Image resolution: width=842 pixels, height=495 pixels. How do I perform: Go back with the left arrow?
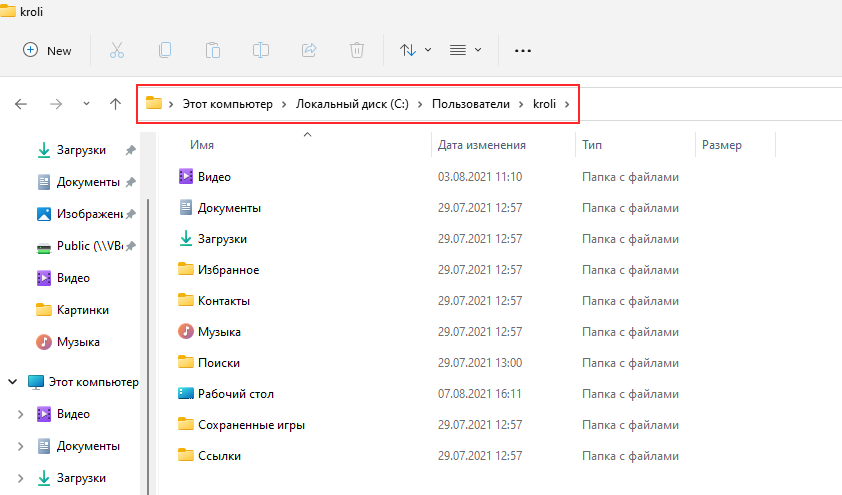(x=21, y=104)
